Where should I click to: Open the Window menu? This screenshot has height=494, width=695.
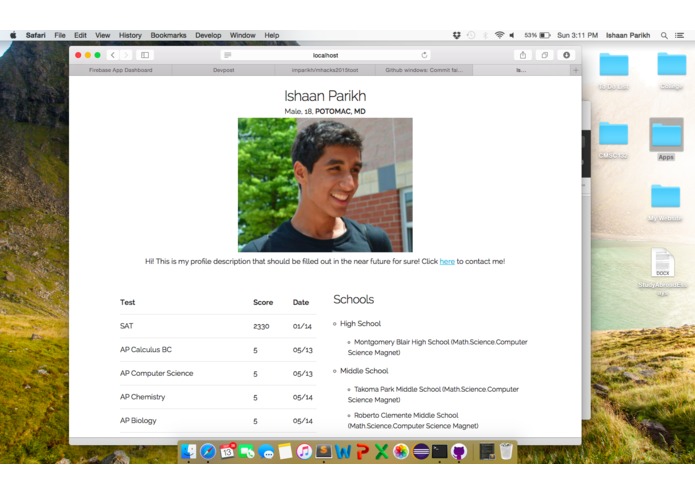pyautogui.click(x=242, y=35)
